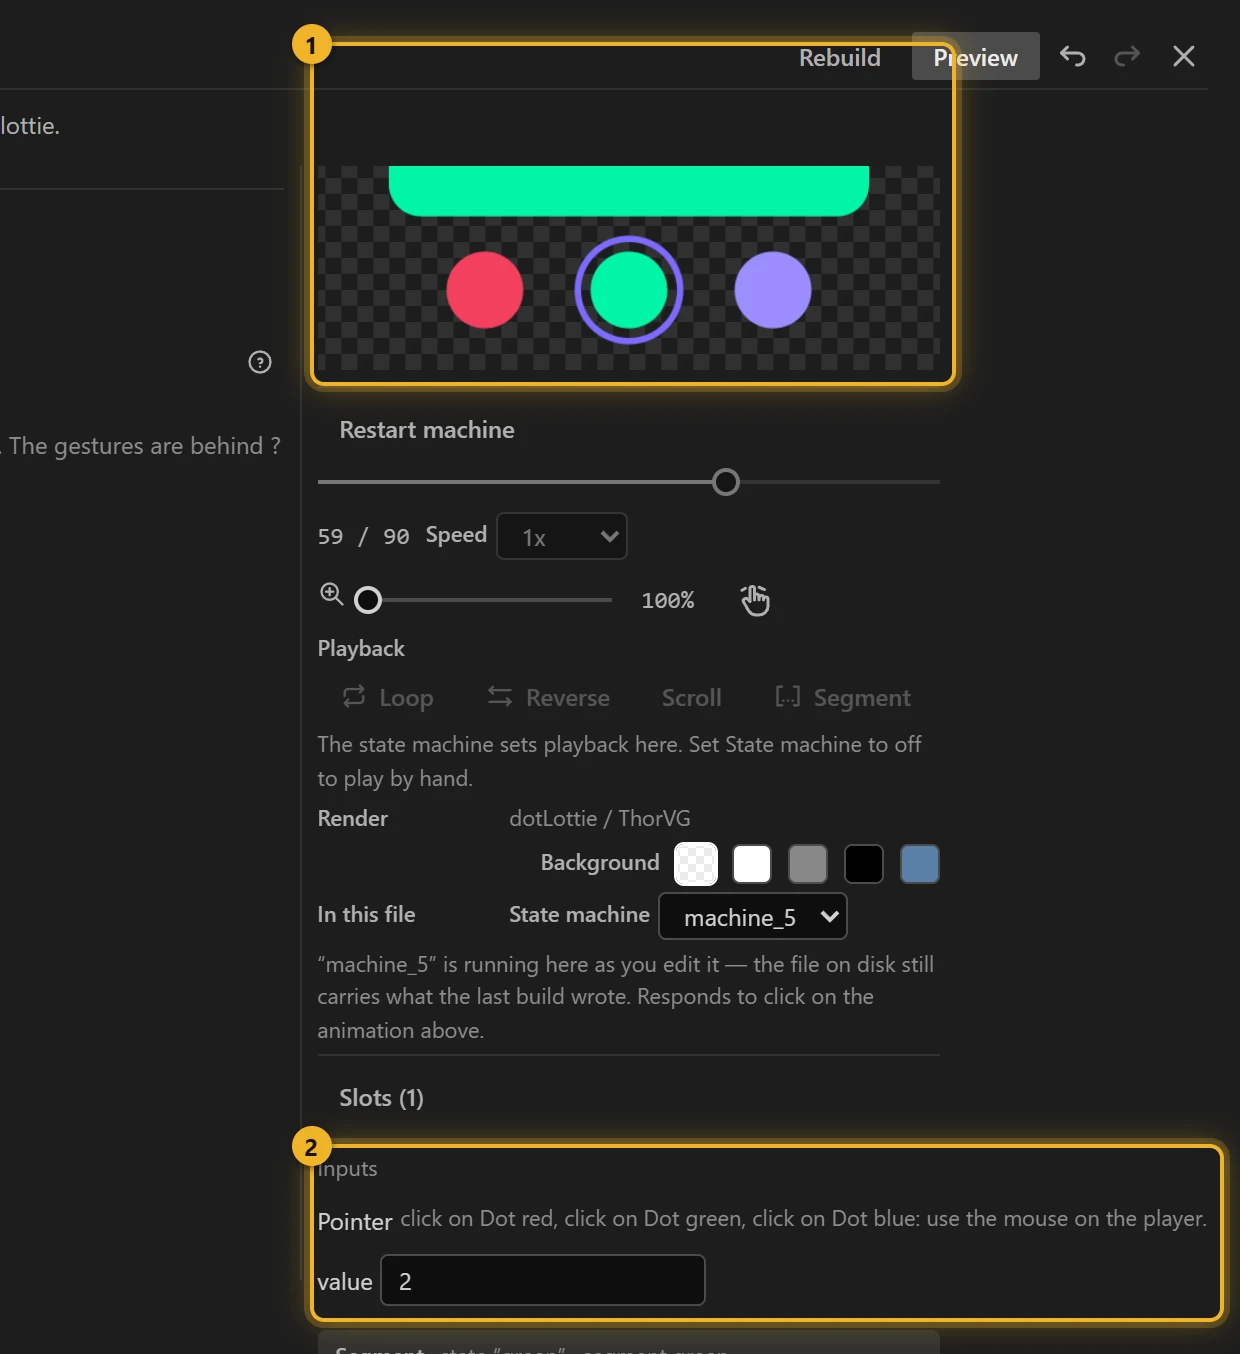This screenshot has height=1354, width=1240.
Task: Open the help question mark icon
Action: click(x=260, y=362)
